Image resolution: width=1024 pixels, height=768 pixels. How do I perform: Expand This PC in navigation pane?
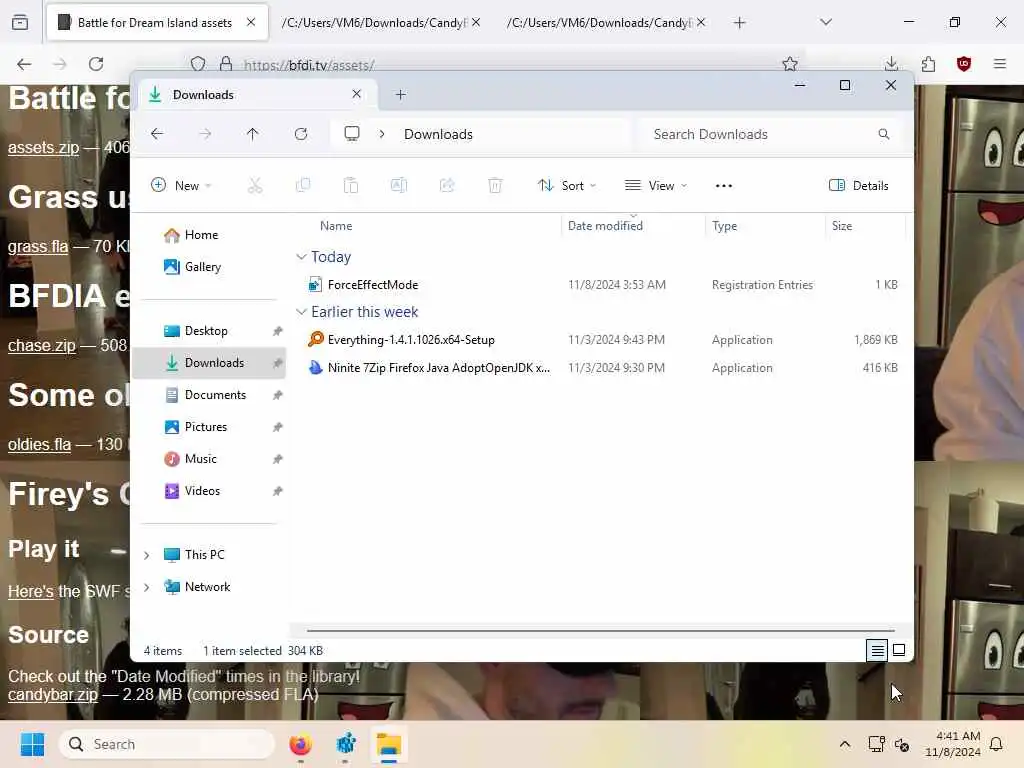(147, 555)
